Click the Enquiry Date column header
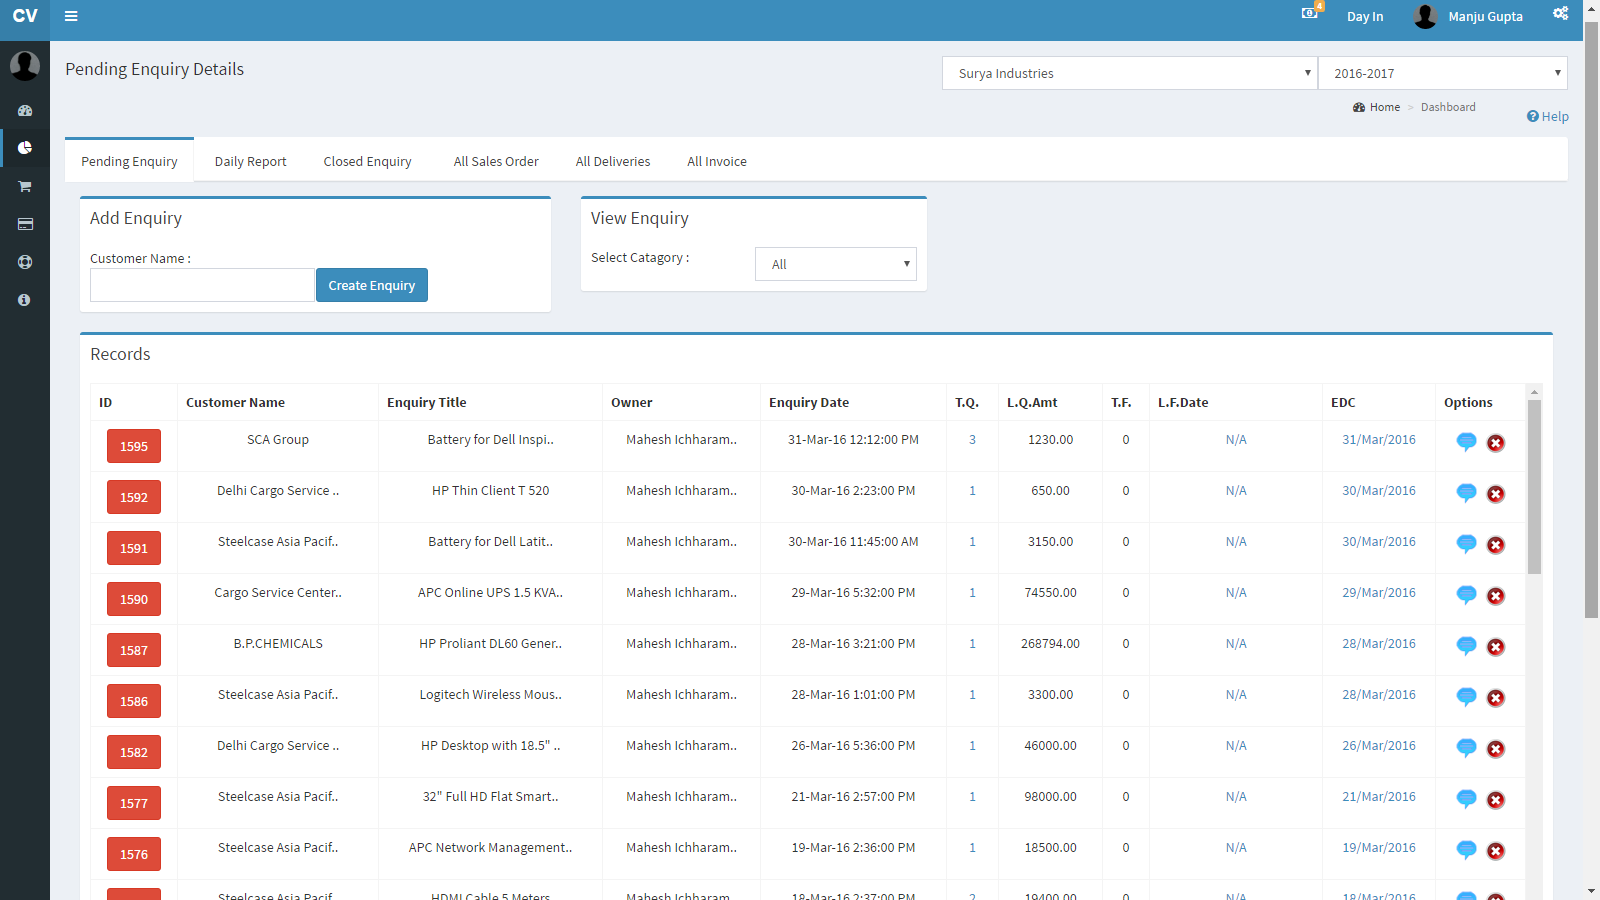The width and height of the screenshot is (1600, 900). click(x=809, y=402)
